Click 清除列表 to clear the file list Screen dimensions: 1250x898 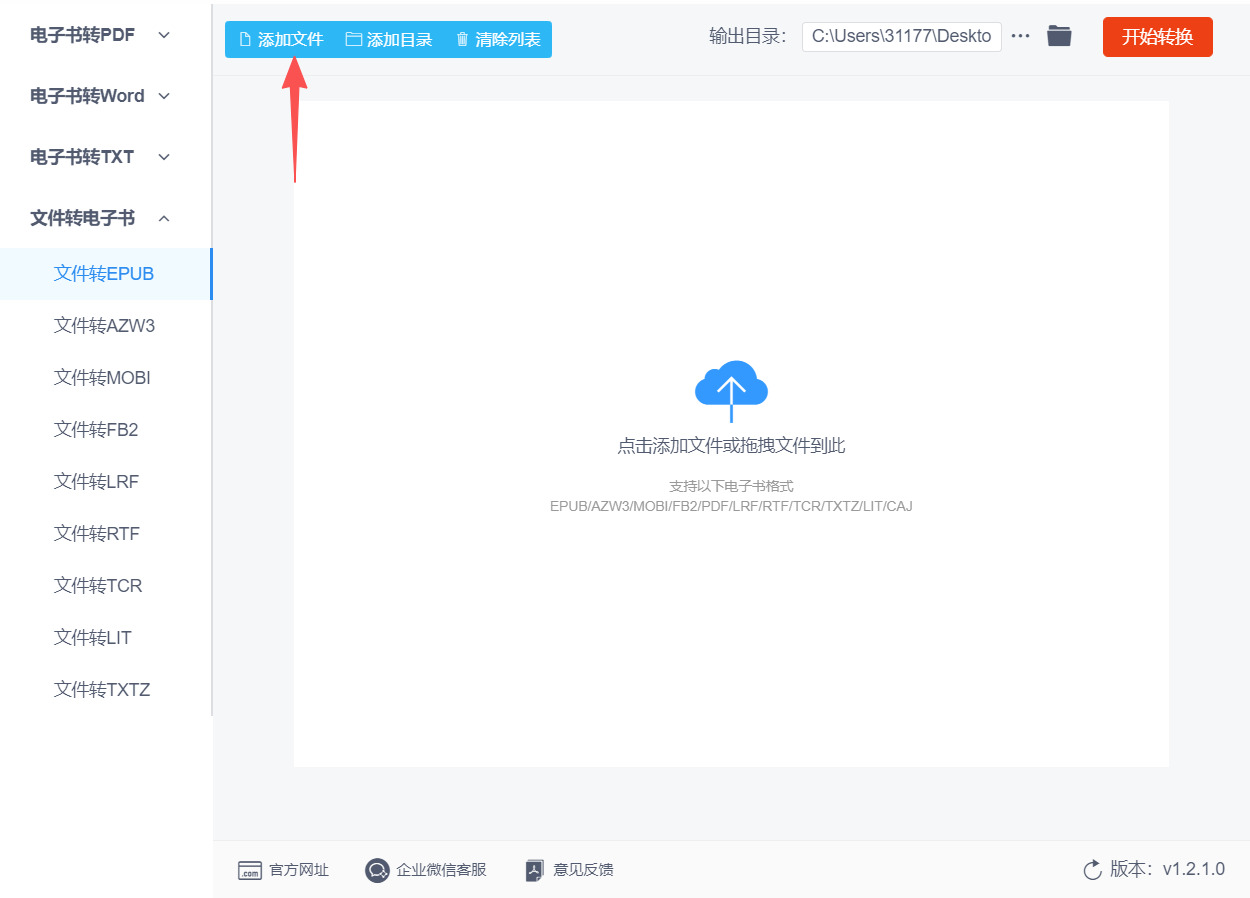tap(507, 38)
